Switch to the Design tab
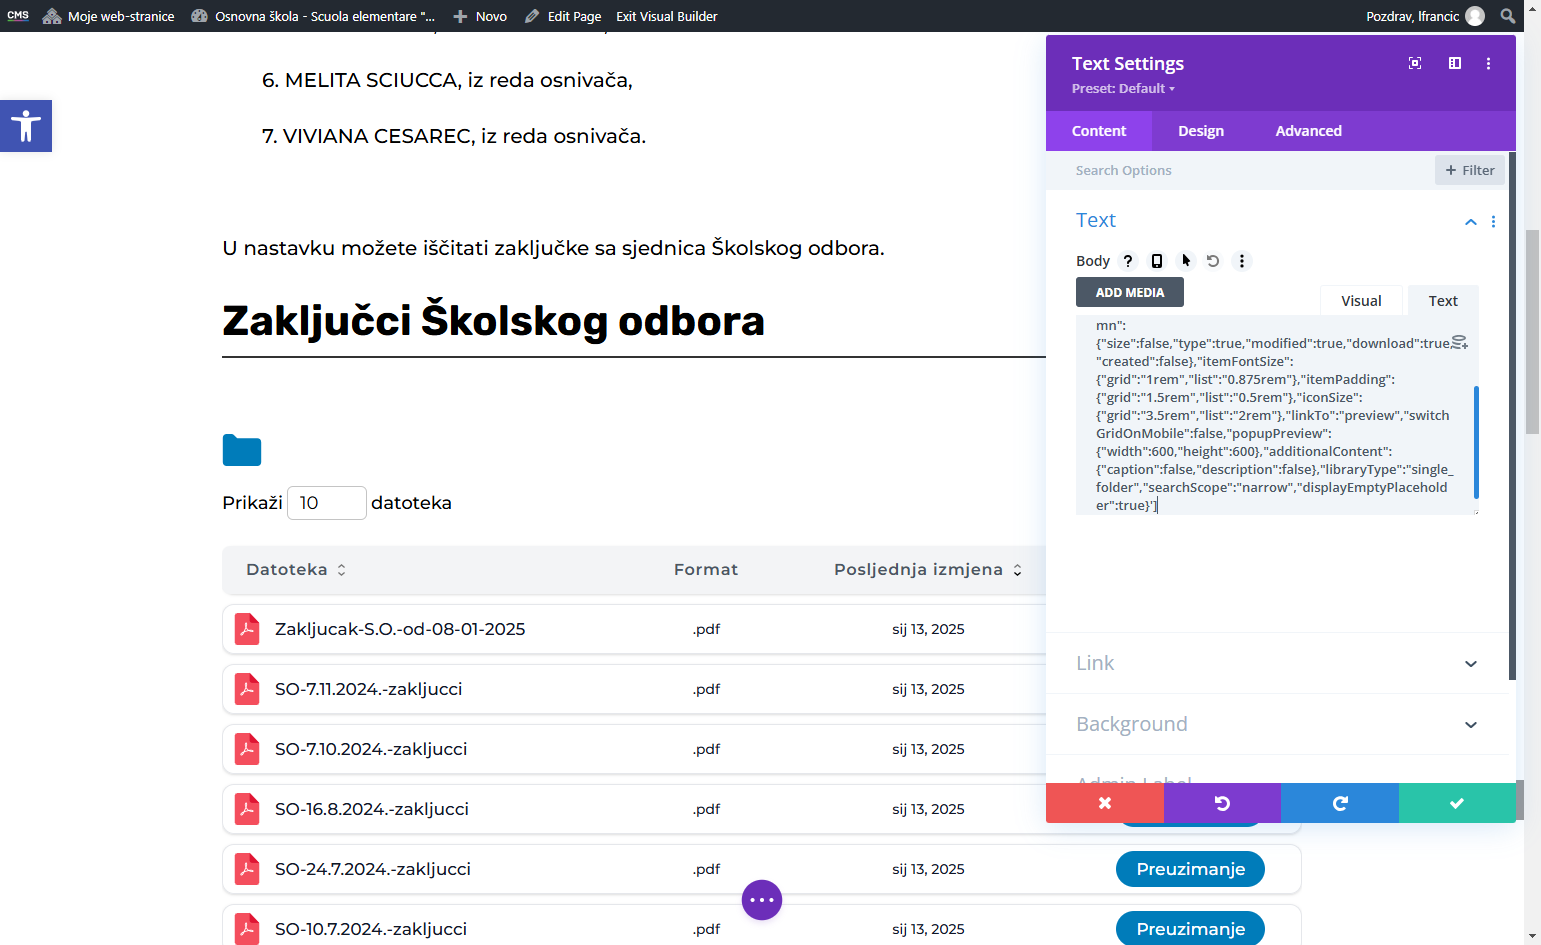Viewport: 1541px width, 945px height. point(1201,131)
